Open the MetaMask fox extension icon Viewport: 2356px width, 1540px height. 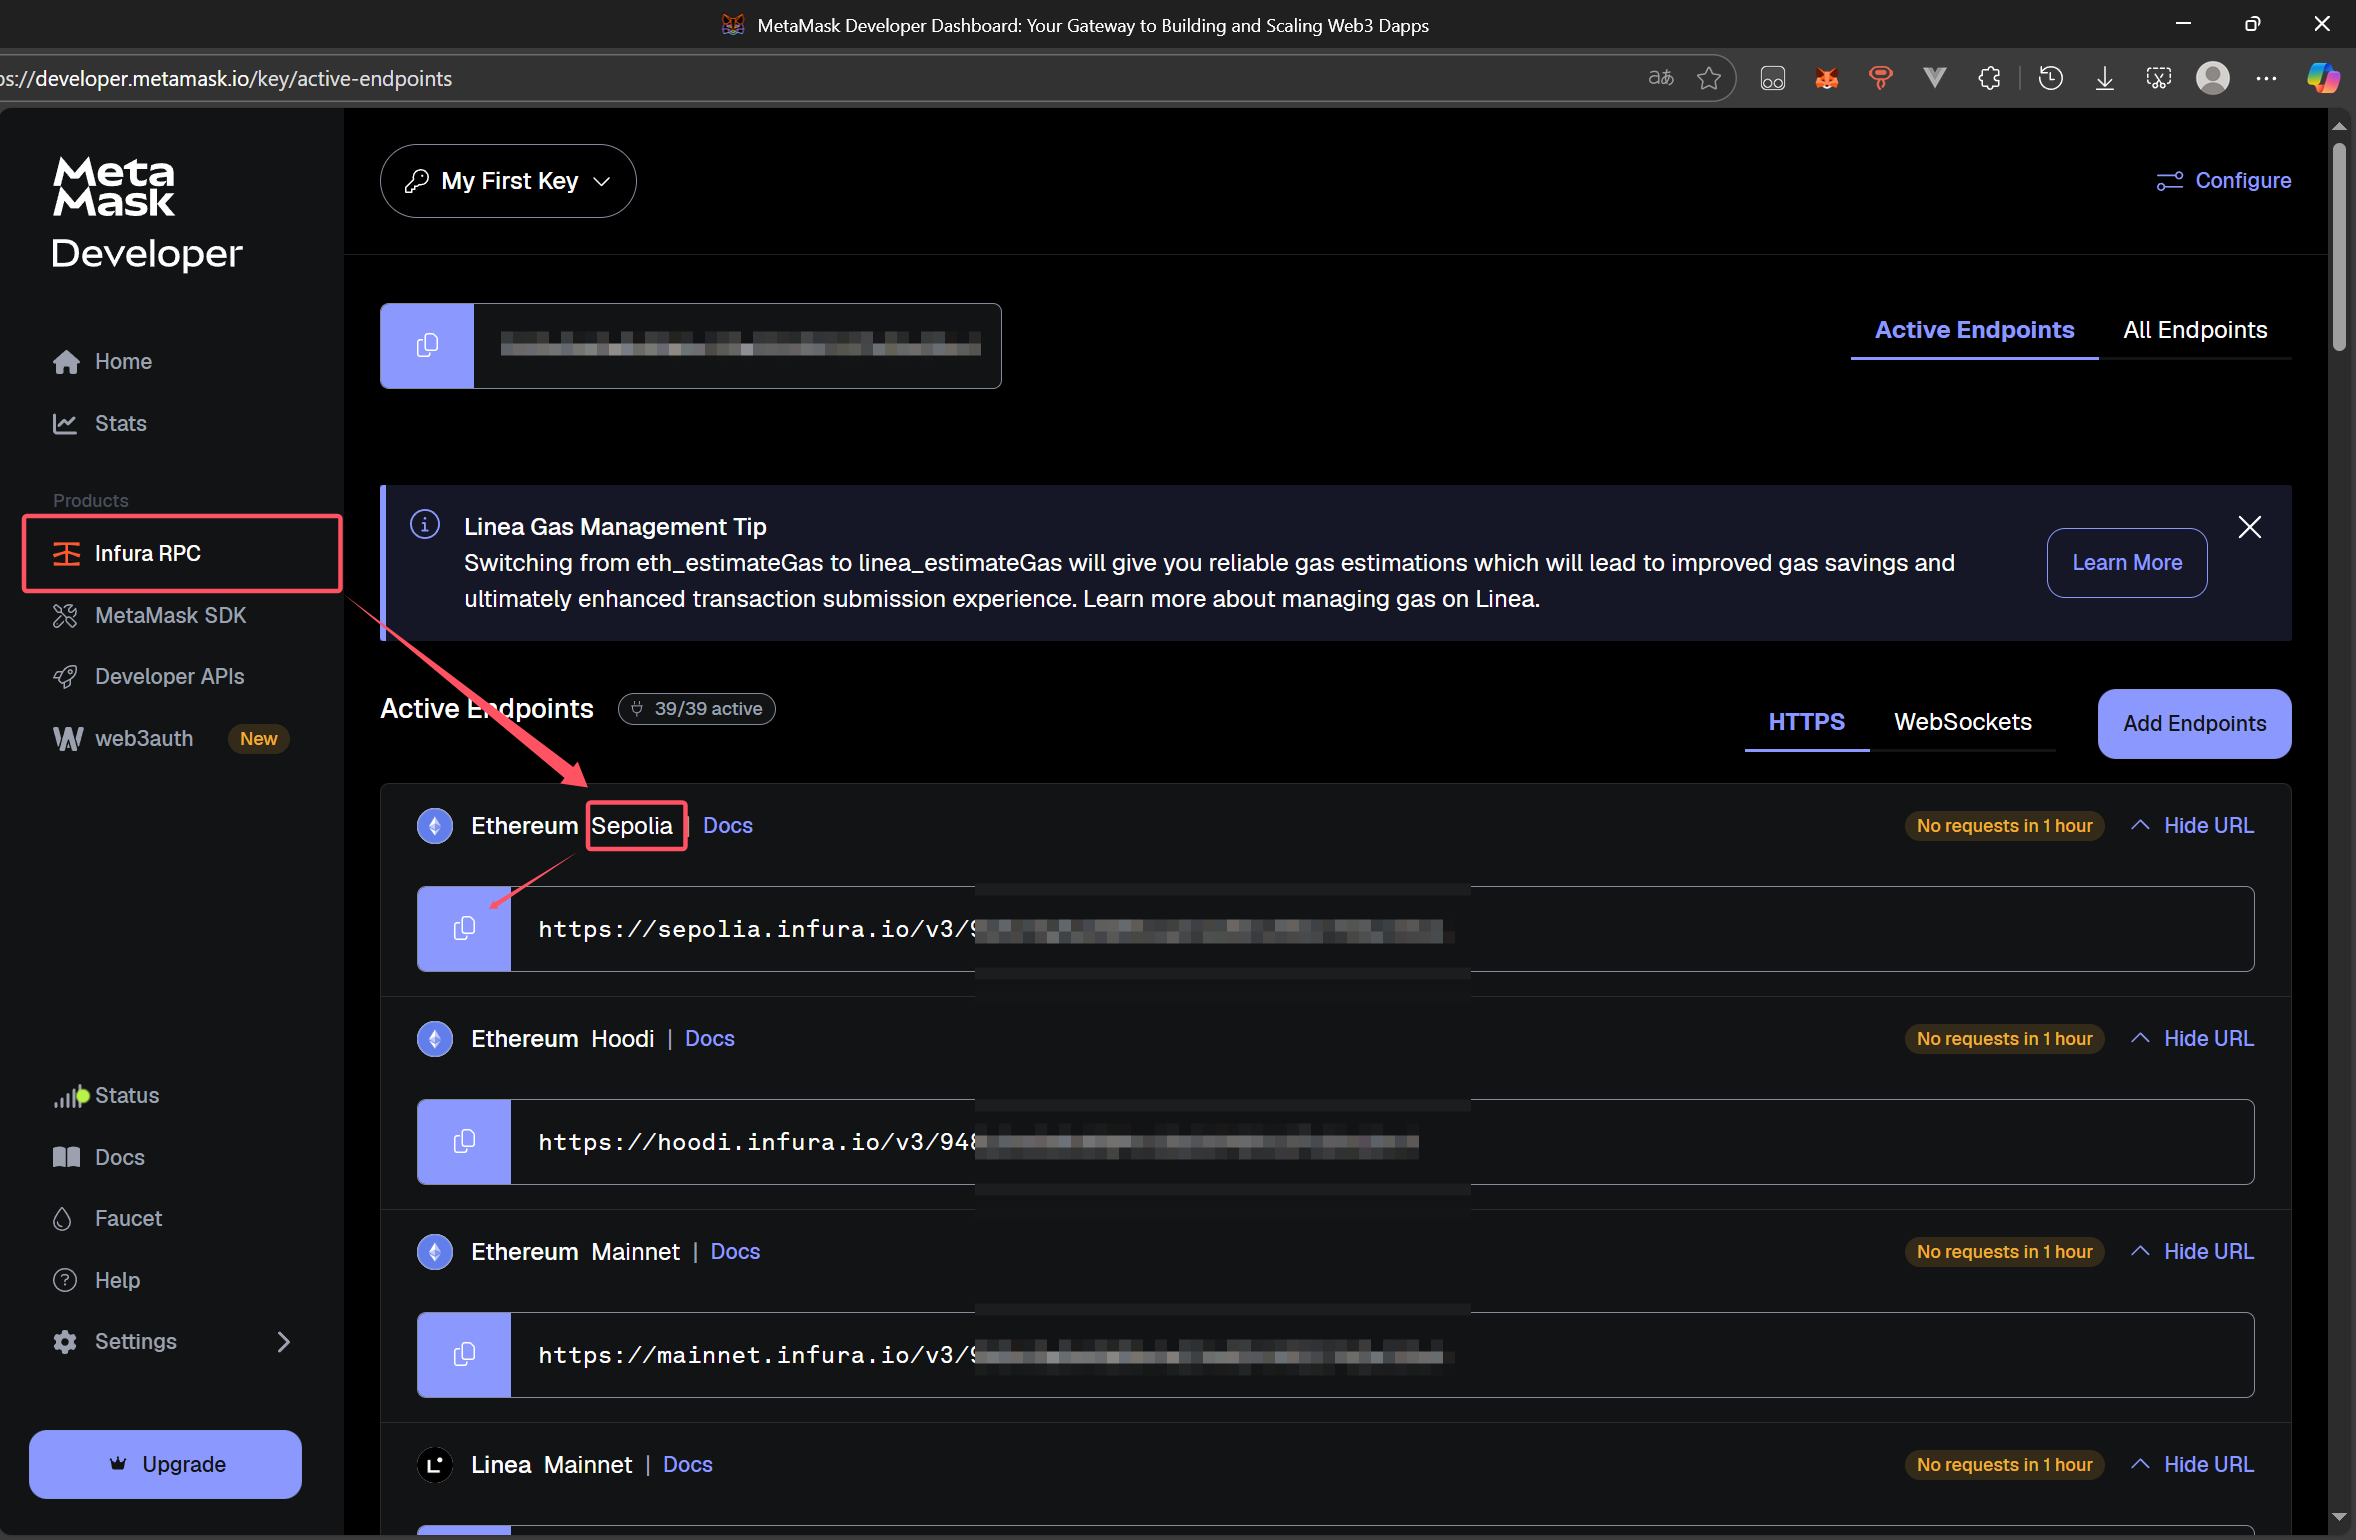coord(1826,78)
